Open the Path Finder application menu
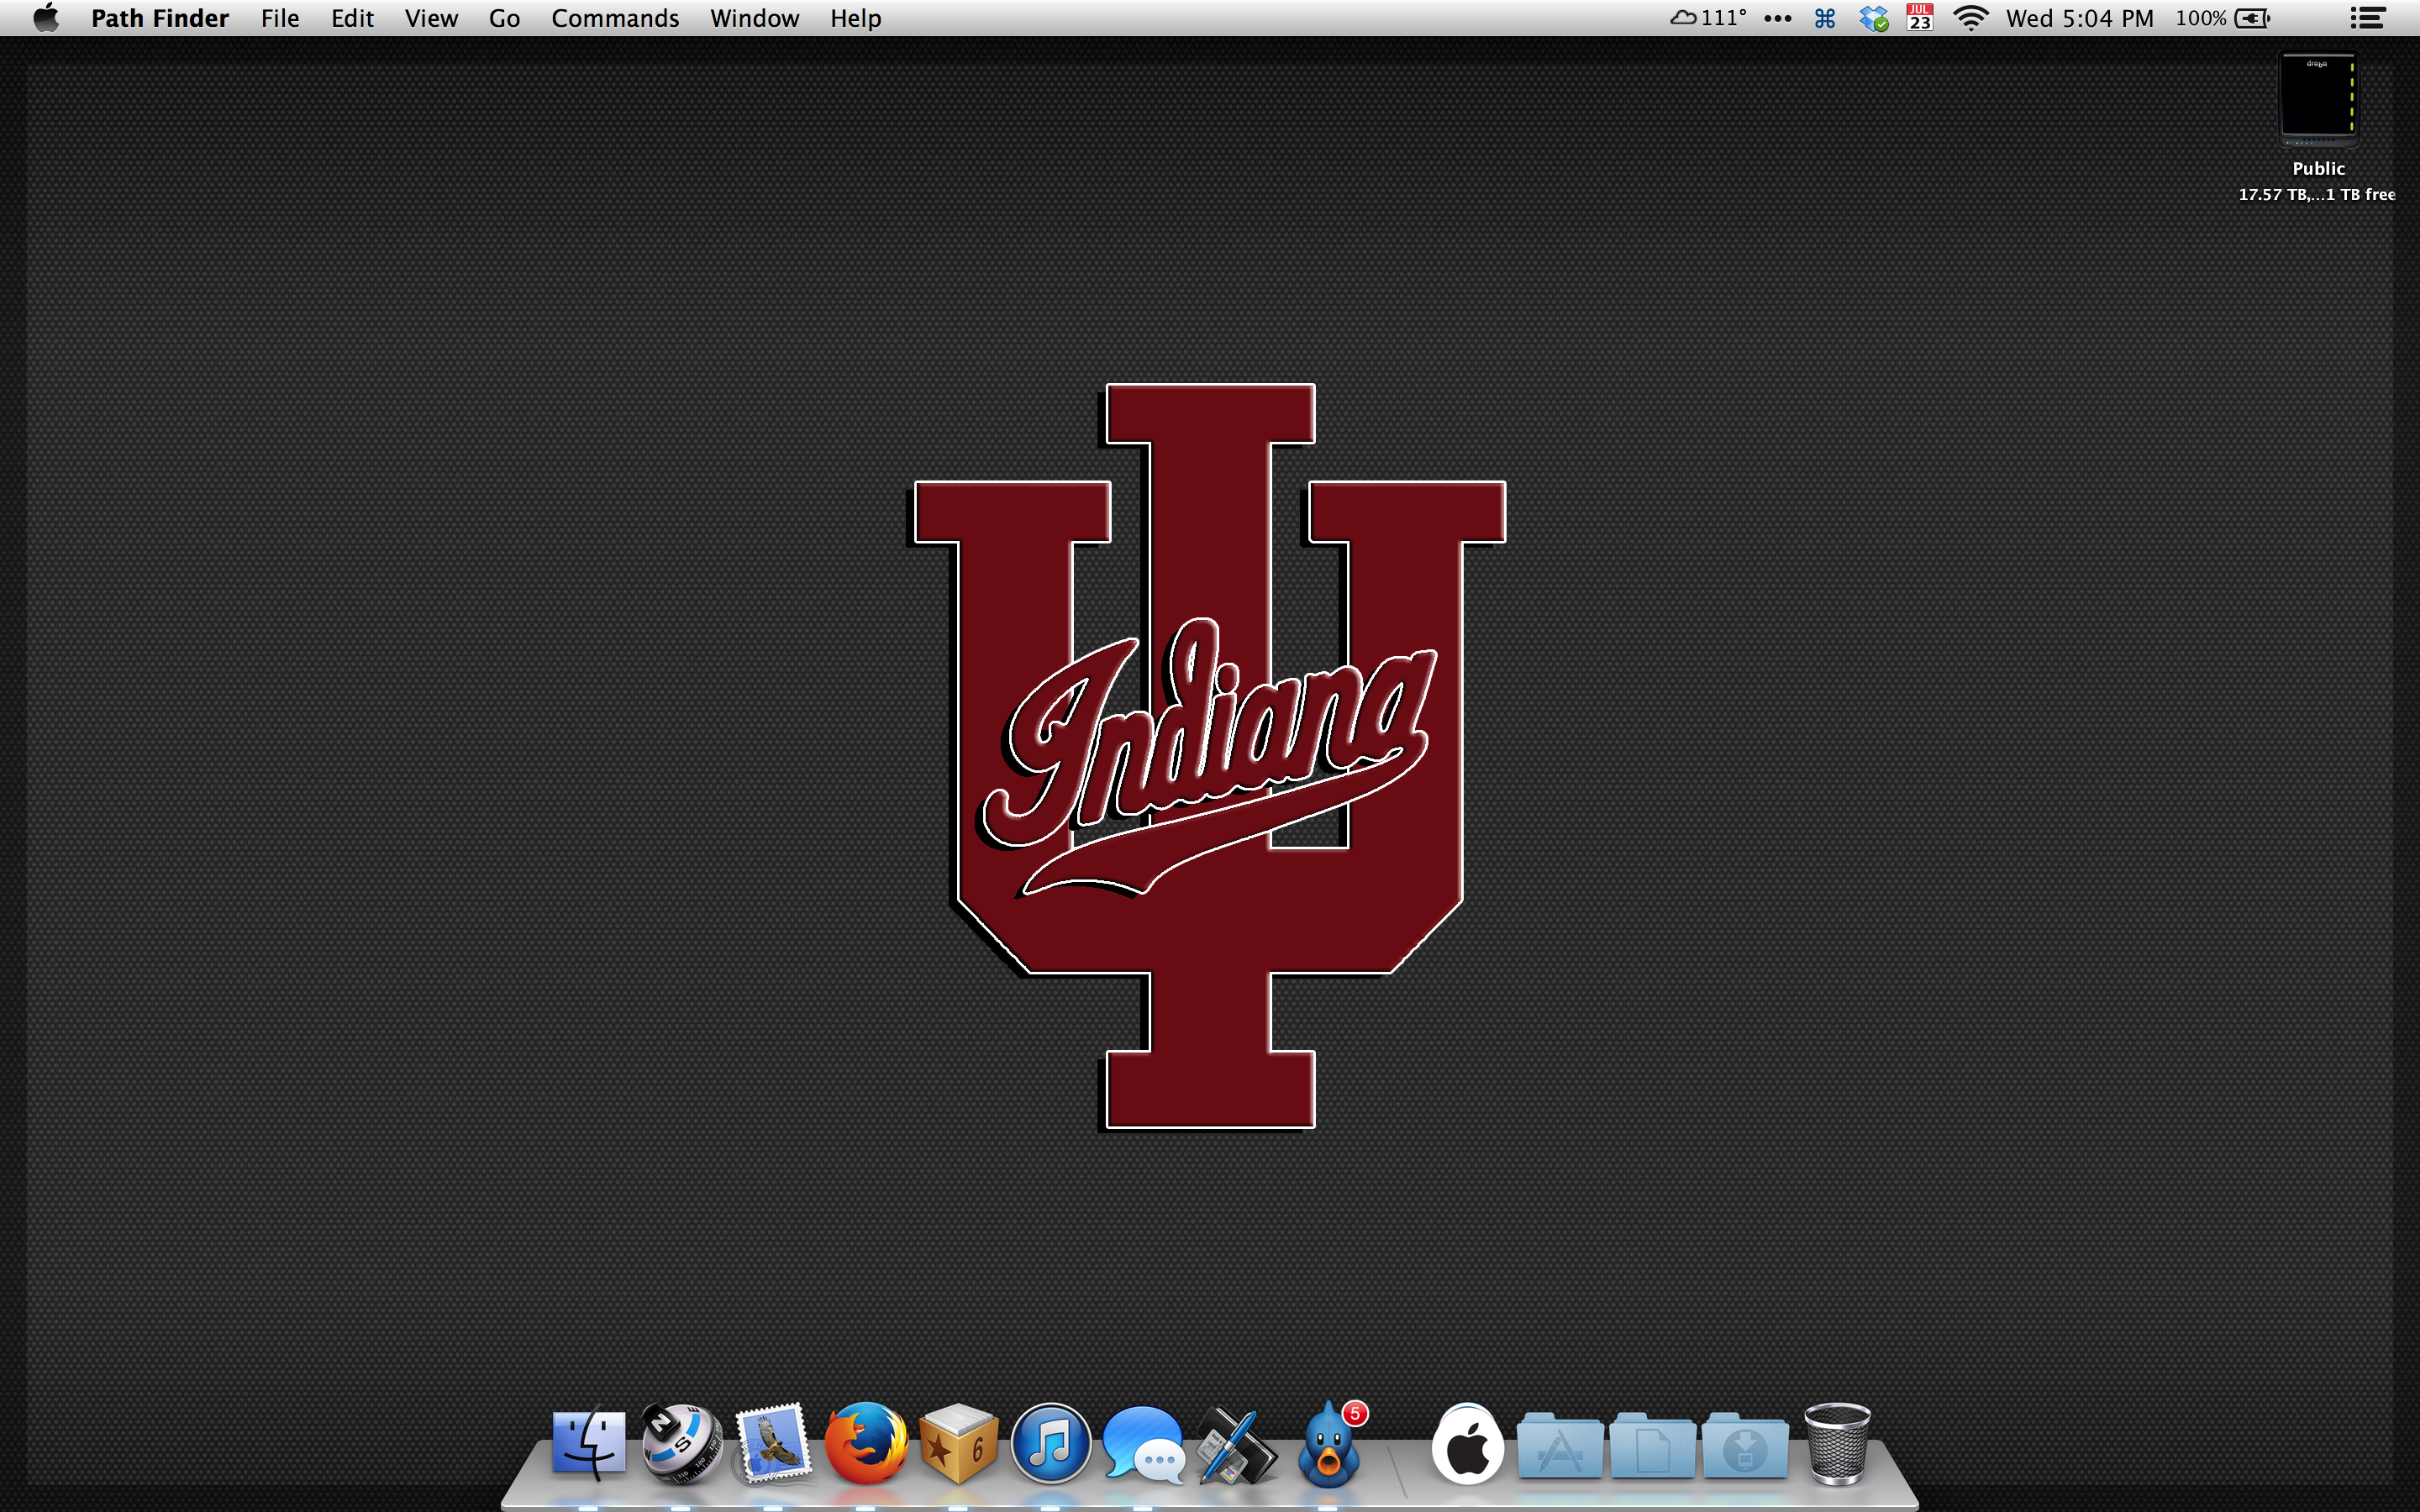 [x=160, y=18]
